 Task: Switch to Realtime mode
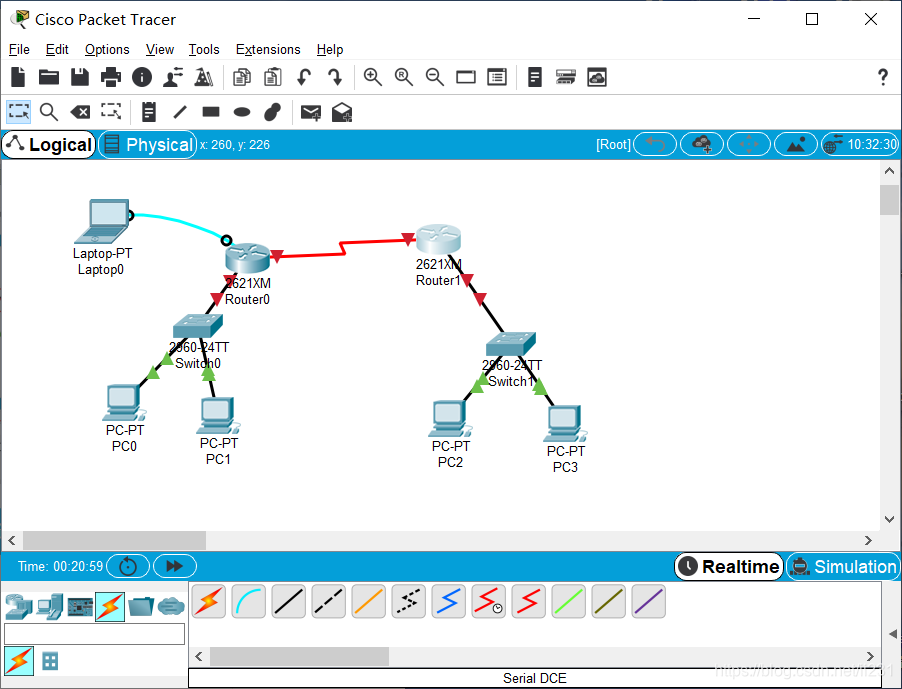pyautogui.click(x=729, y=566)
